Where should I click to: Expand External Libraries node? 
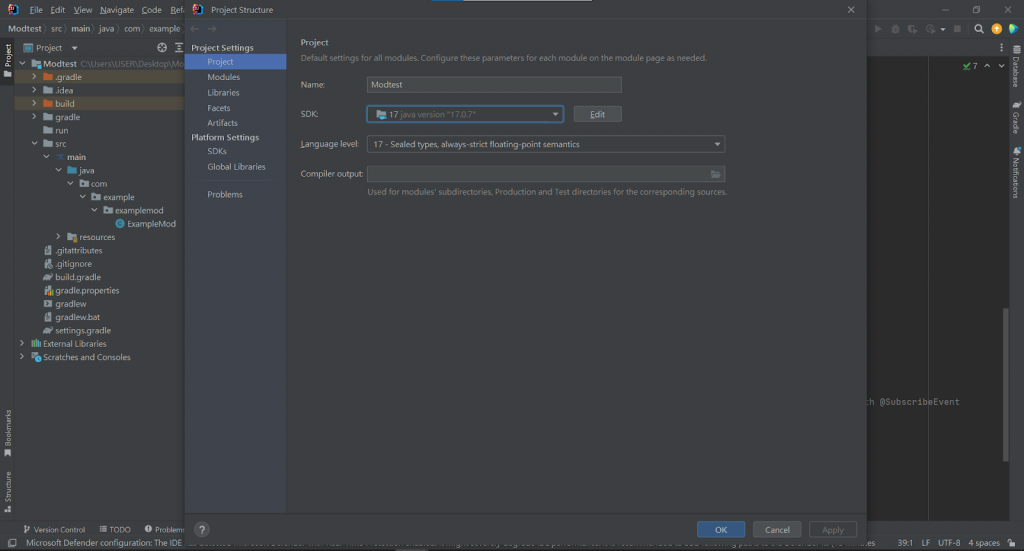(22, 343)
